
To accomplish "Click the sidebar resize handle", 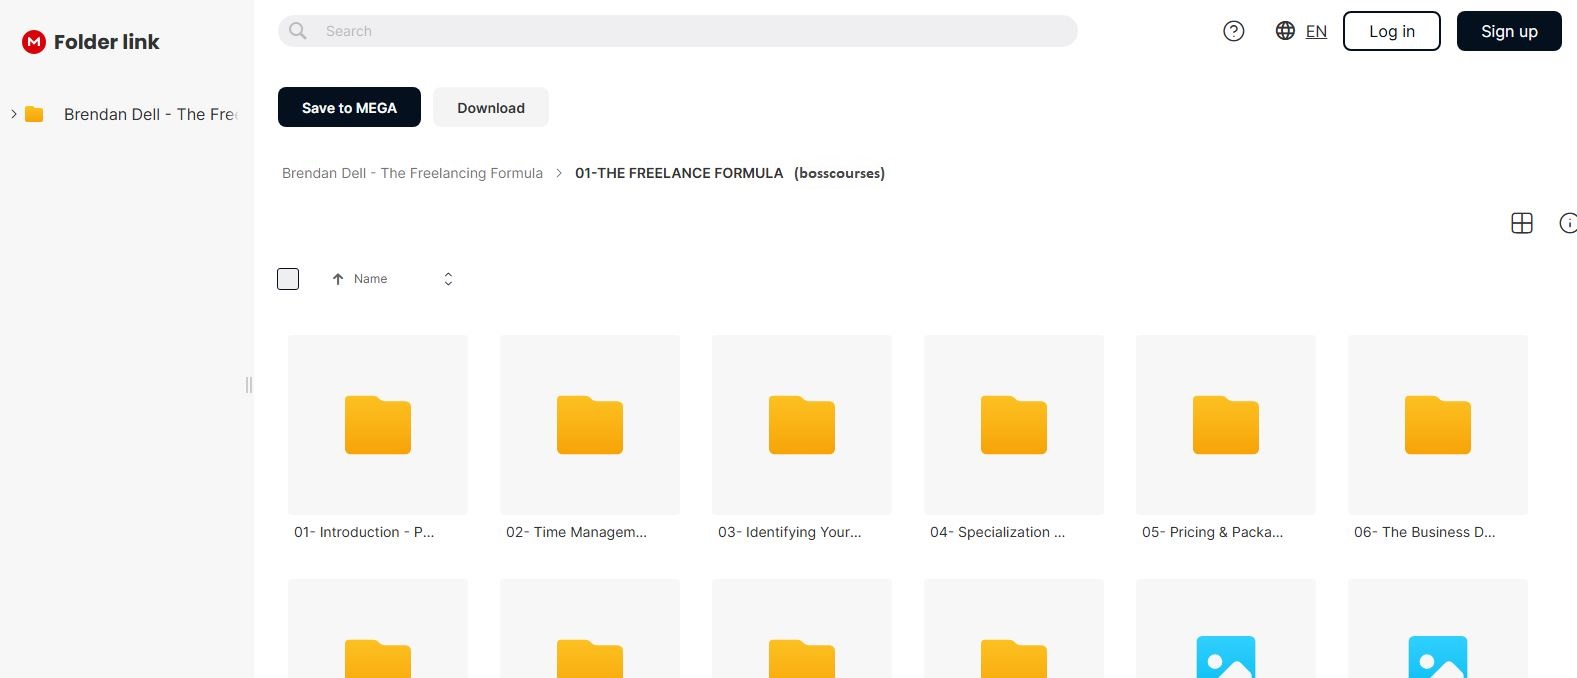I will click(249, 385).
